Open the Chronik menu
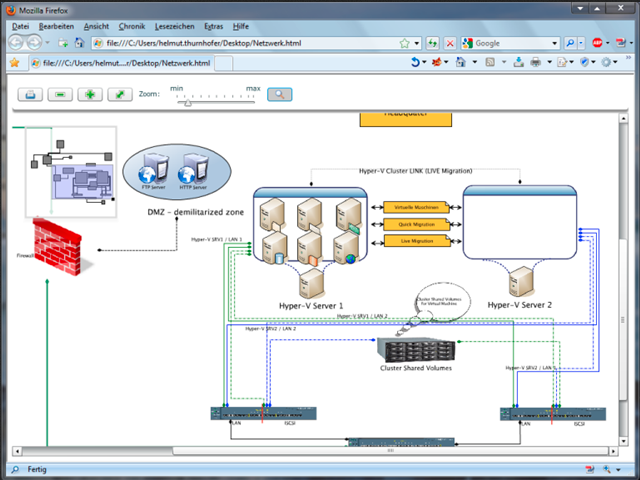Viewport: 640px width, 480px height. tap(132, 27)
